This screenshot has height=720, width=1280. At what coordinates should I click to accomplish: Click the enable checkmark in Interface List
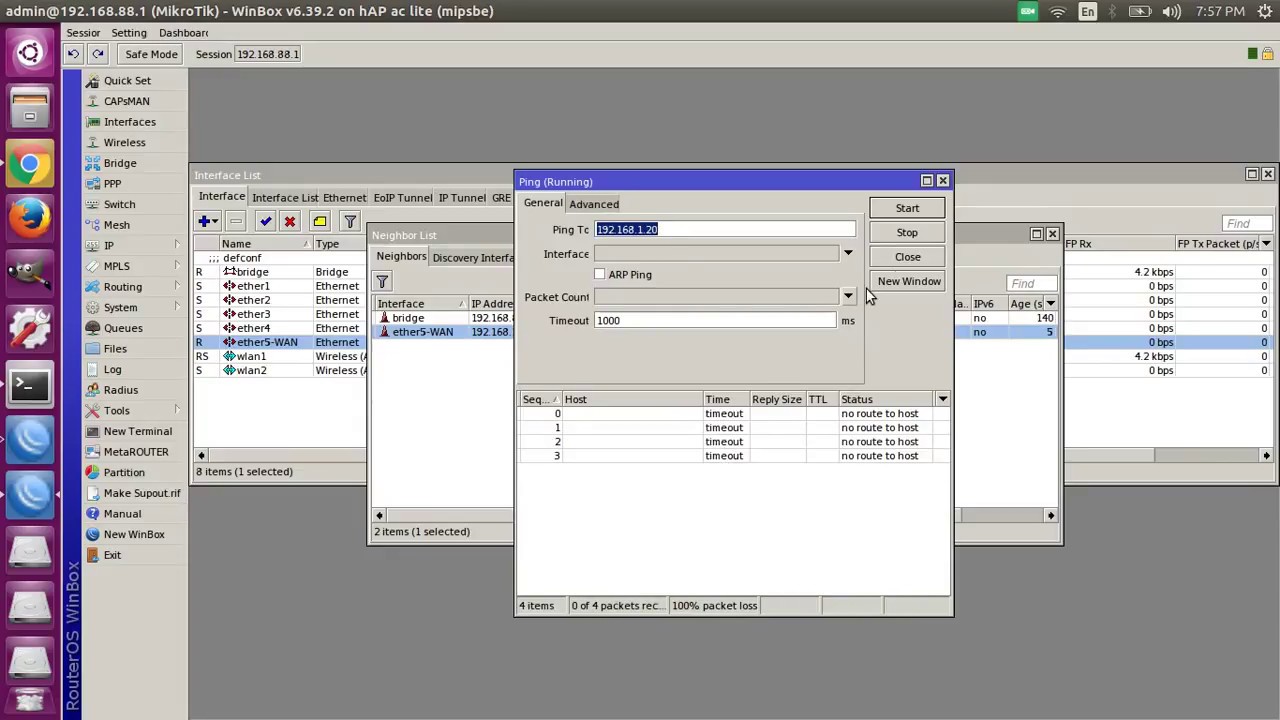(265, 221)
